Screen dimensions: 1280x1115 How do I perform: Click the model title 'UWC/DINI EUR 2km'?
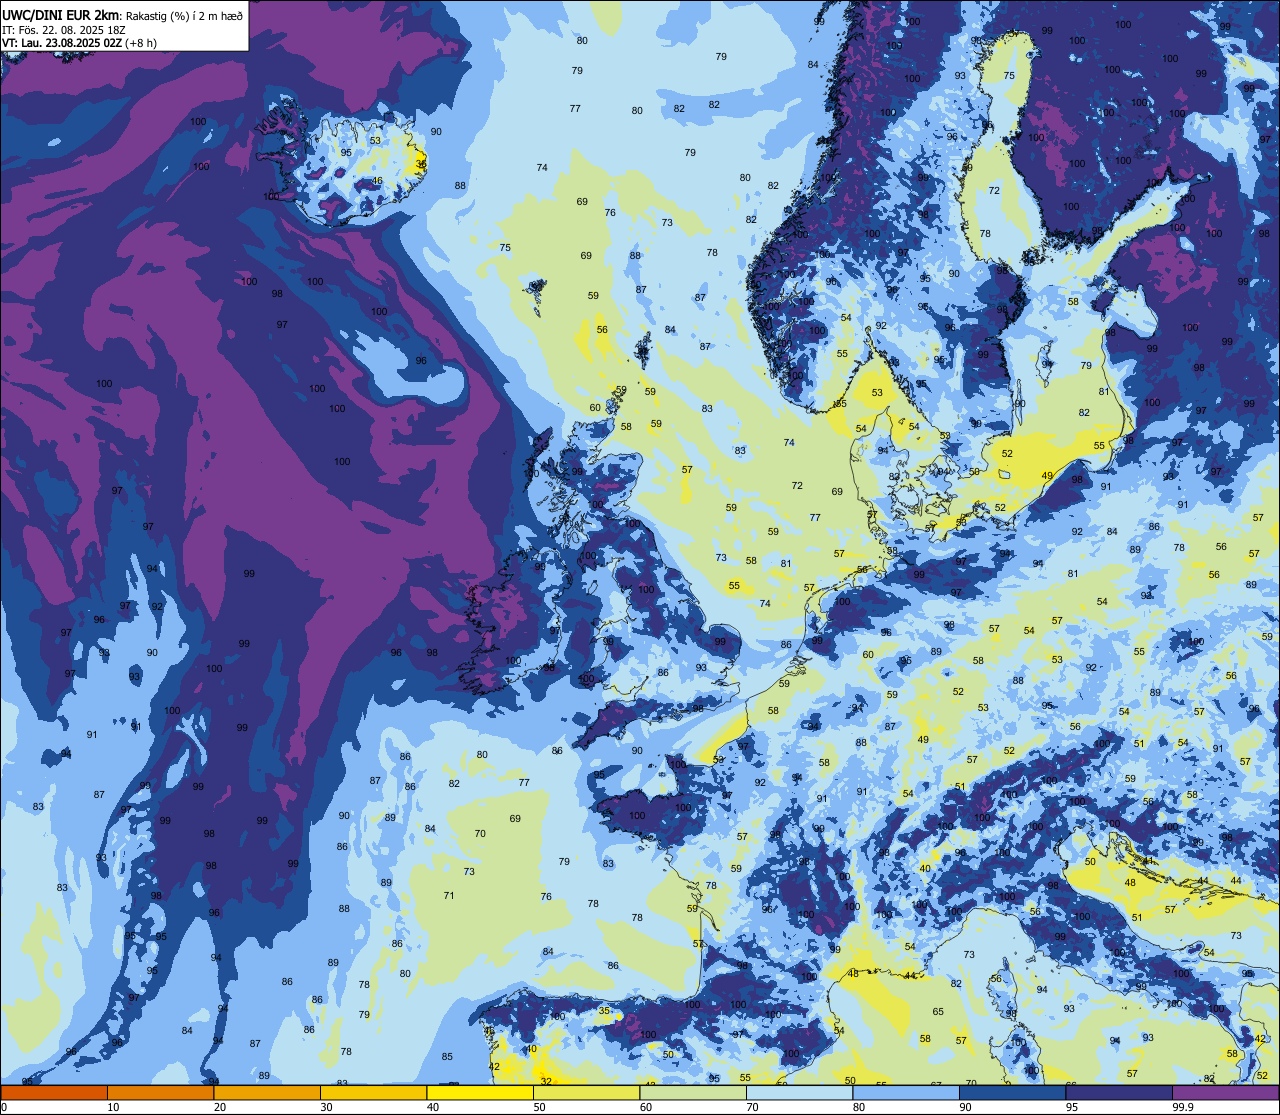[60, 14]
